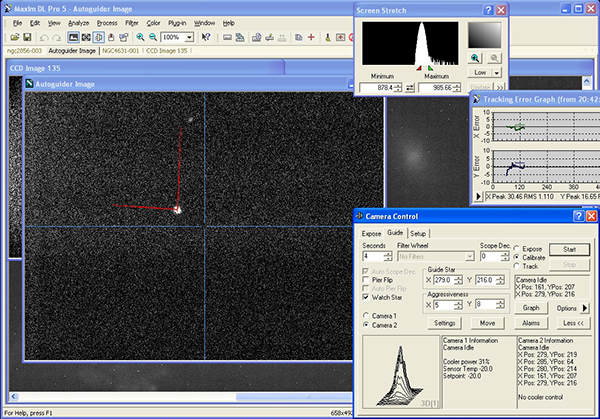Image resolution: width=600 pixels, height=419 pixels.
Task: Expand the Options arrow menu
Action: (x=585, y=308)
